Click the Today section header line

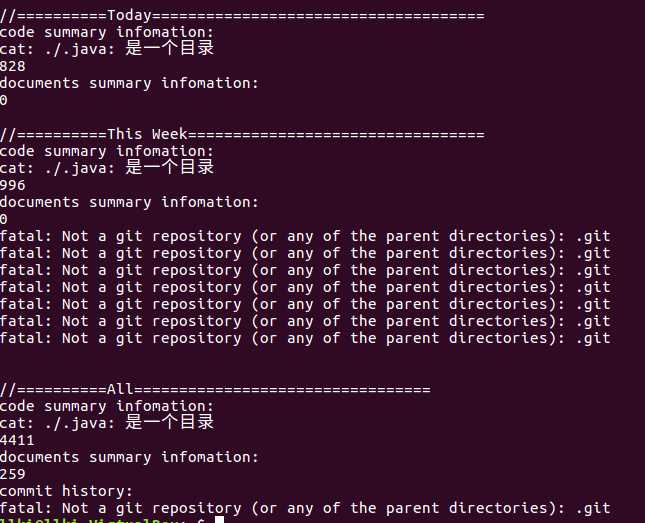click(x=242, y=15)
